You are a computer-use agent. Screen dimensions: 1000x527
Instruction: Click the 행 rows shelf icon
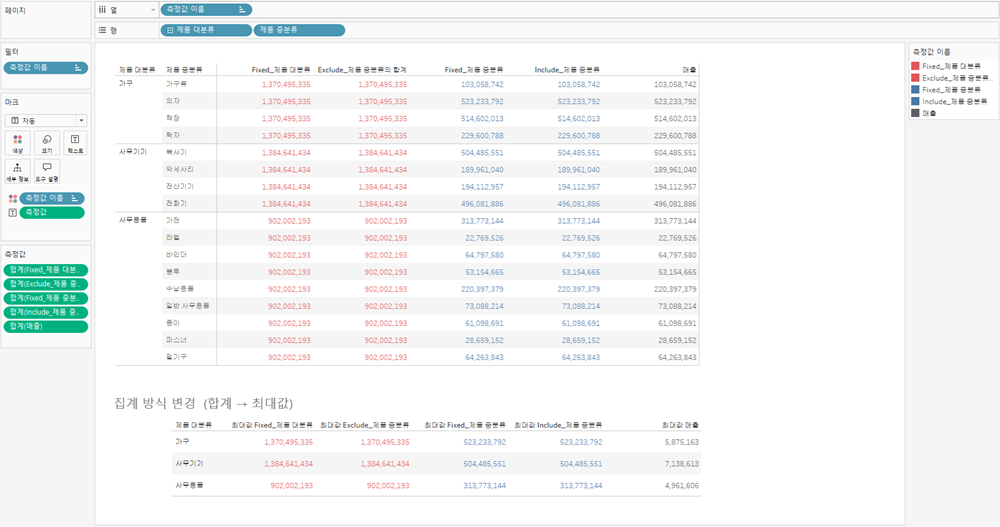tap(102, 30)
